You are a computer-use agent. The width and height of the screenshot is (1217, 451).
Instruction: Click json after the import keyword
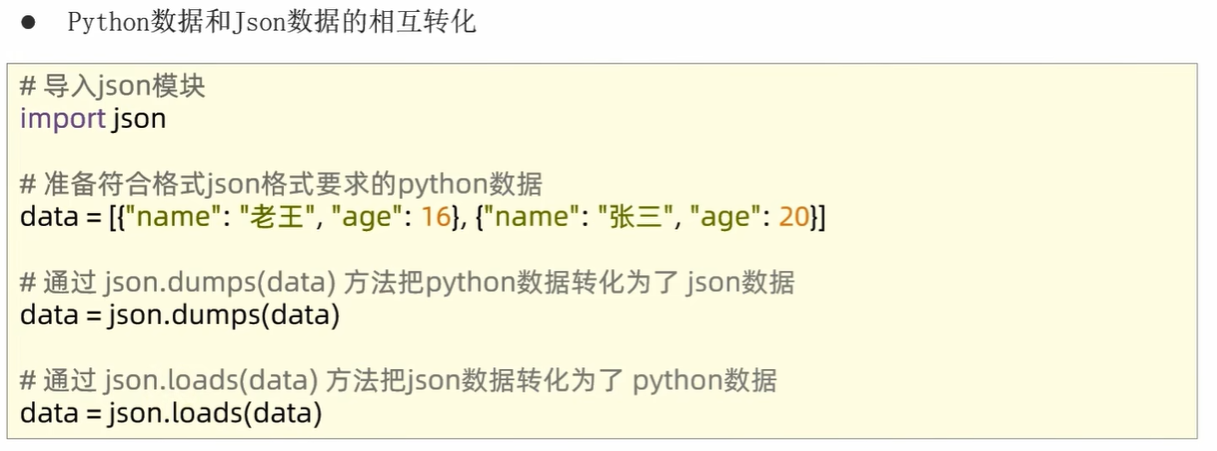140,119
